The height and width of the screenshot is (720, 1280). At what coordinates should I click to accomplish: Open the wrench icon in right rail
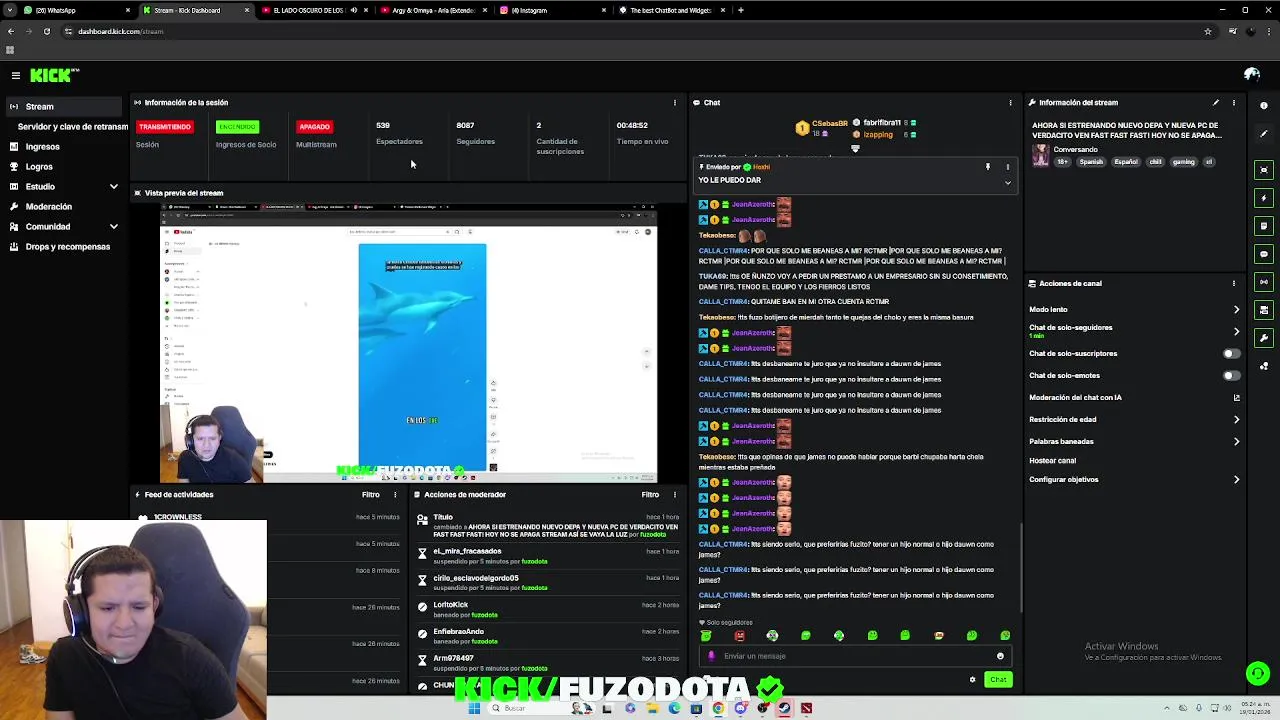tap(1264, 338)
